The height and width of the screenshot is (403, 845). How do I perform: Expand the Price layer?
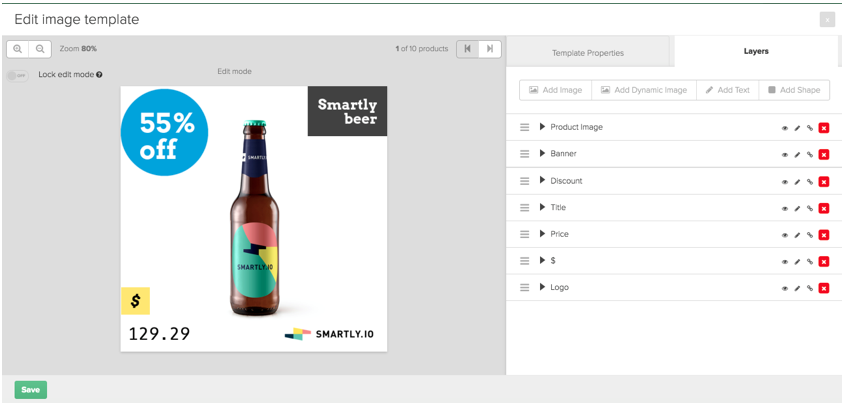pyautogui.click(x=542, y=234)
